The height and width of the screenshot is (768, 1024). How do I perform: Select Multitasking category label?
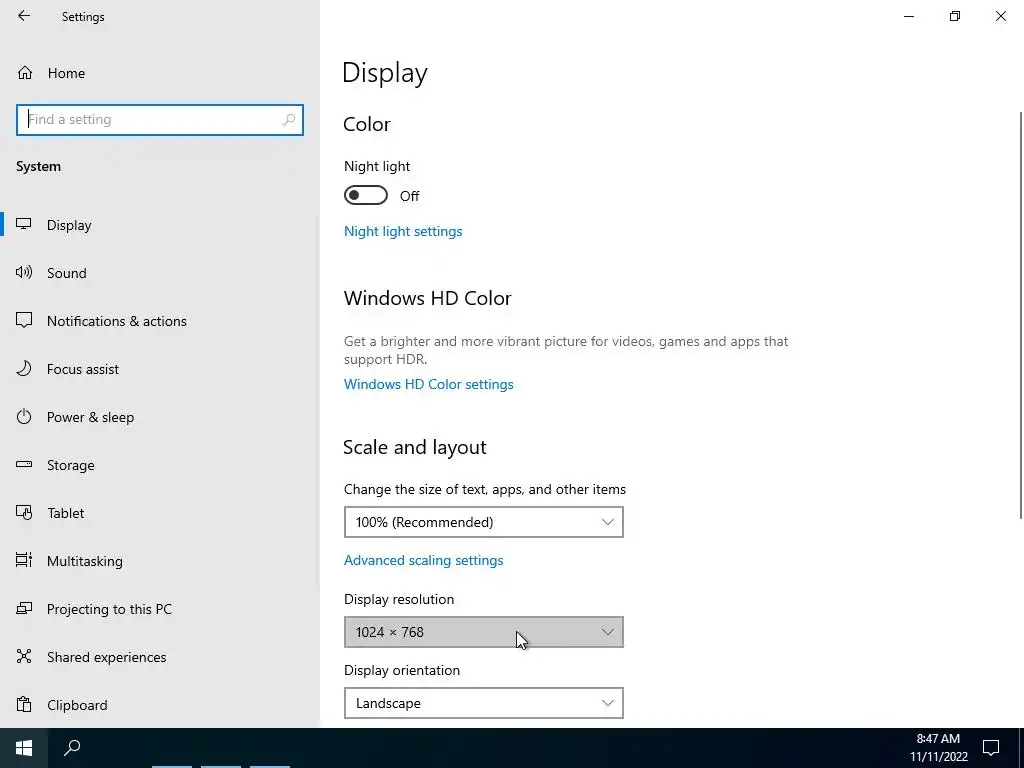click(85, 561)
